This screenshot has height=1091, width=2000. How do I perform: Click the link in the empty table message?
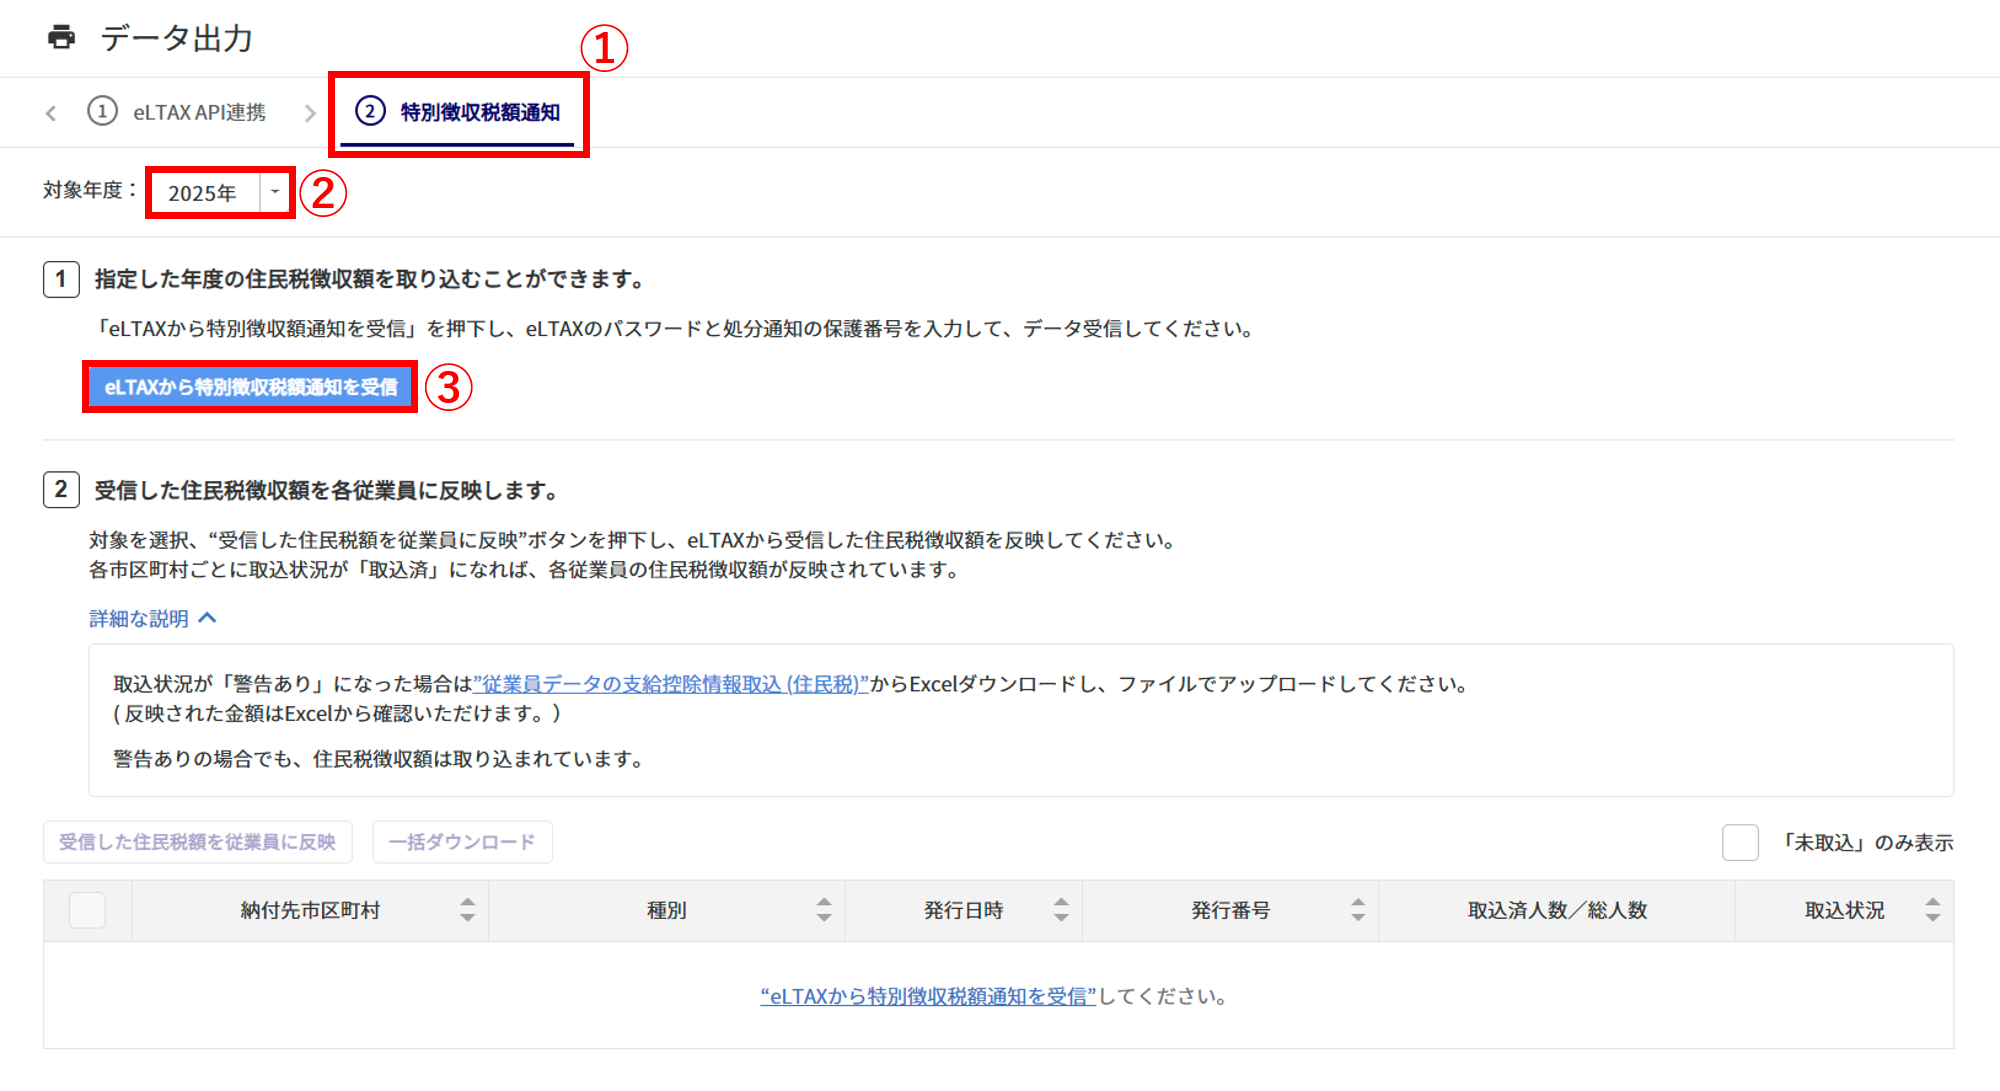(928, 996)
